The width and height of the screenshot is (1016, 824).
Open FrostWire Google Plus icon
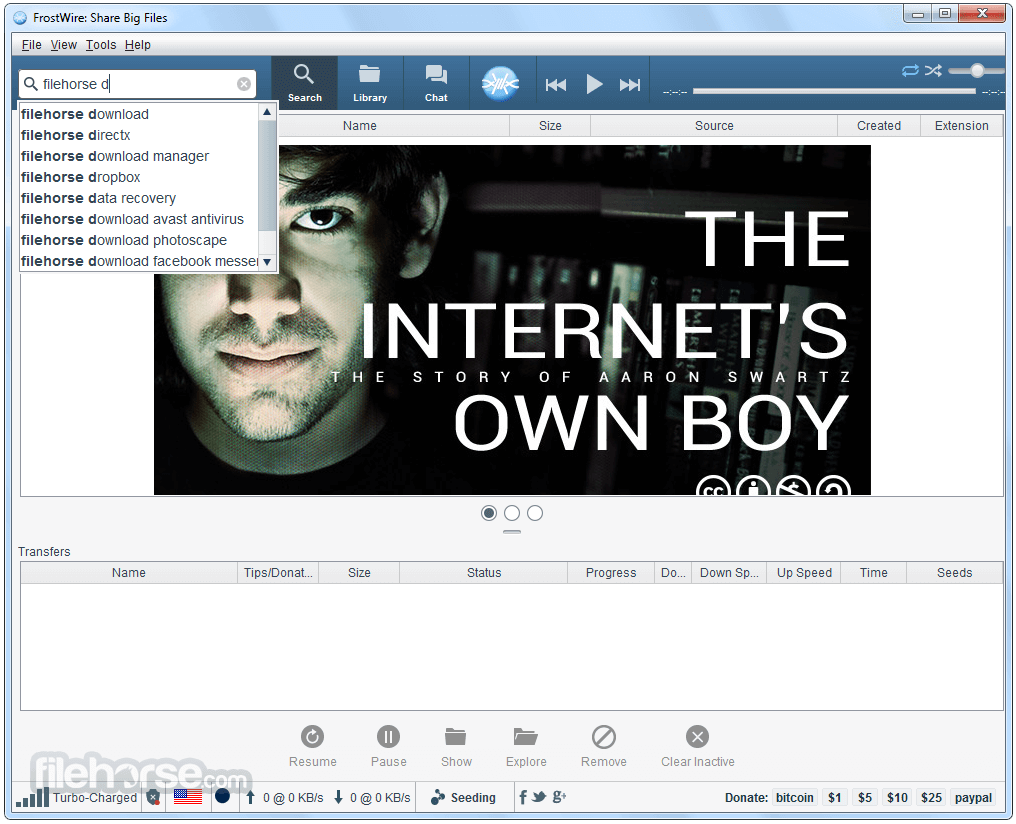coord(559,797)
